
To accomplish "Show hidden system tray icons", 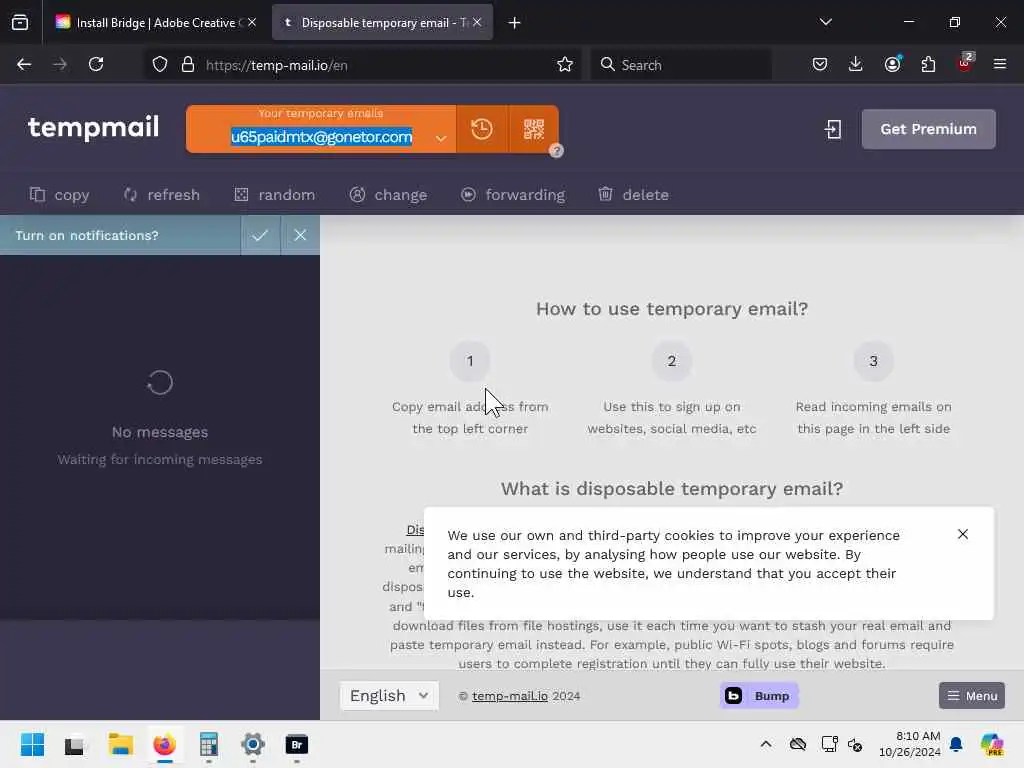I will pyautogui.click(x=766, y=744).
